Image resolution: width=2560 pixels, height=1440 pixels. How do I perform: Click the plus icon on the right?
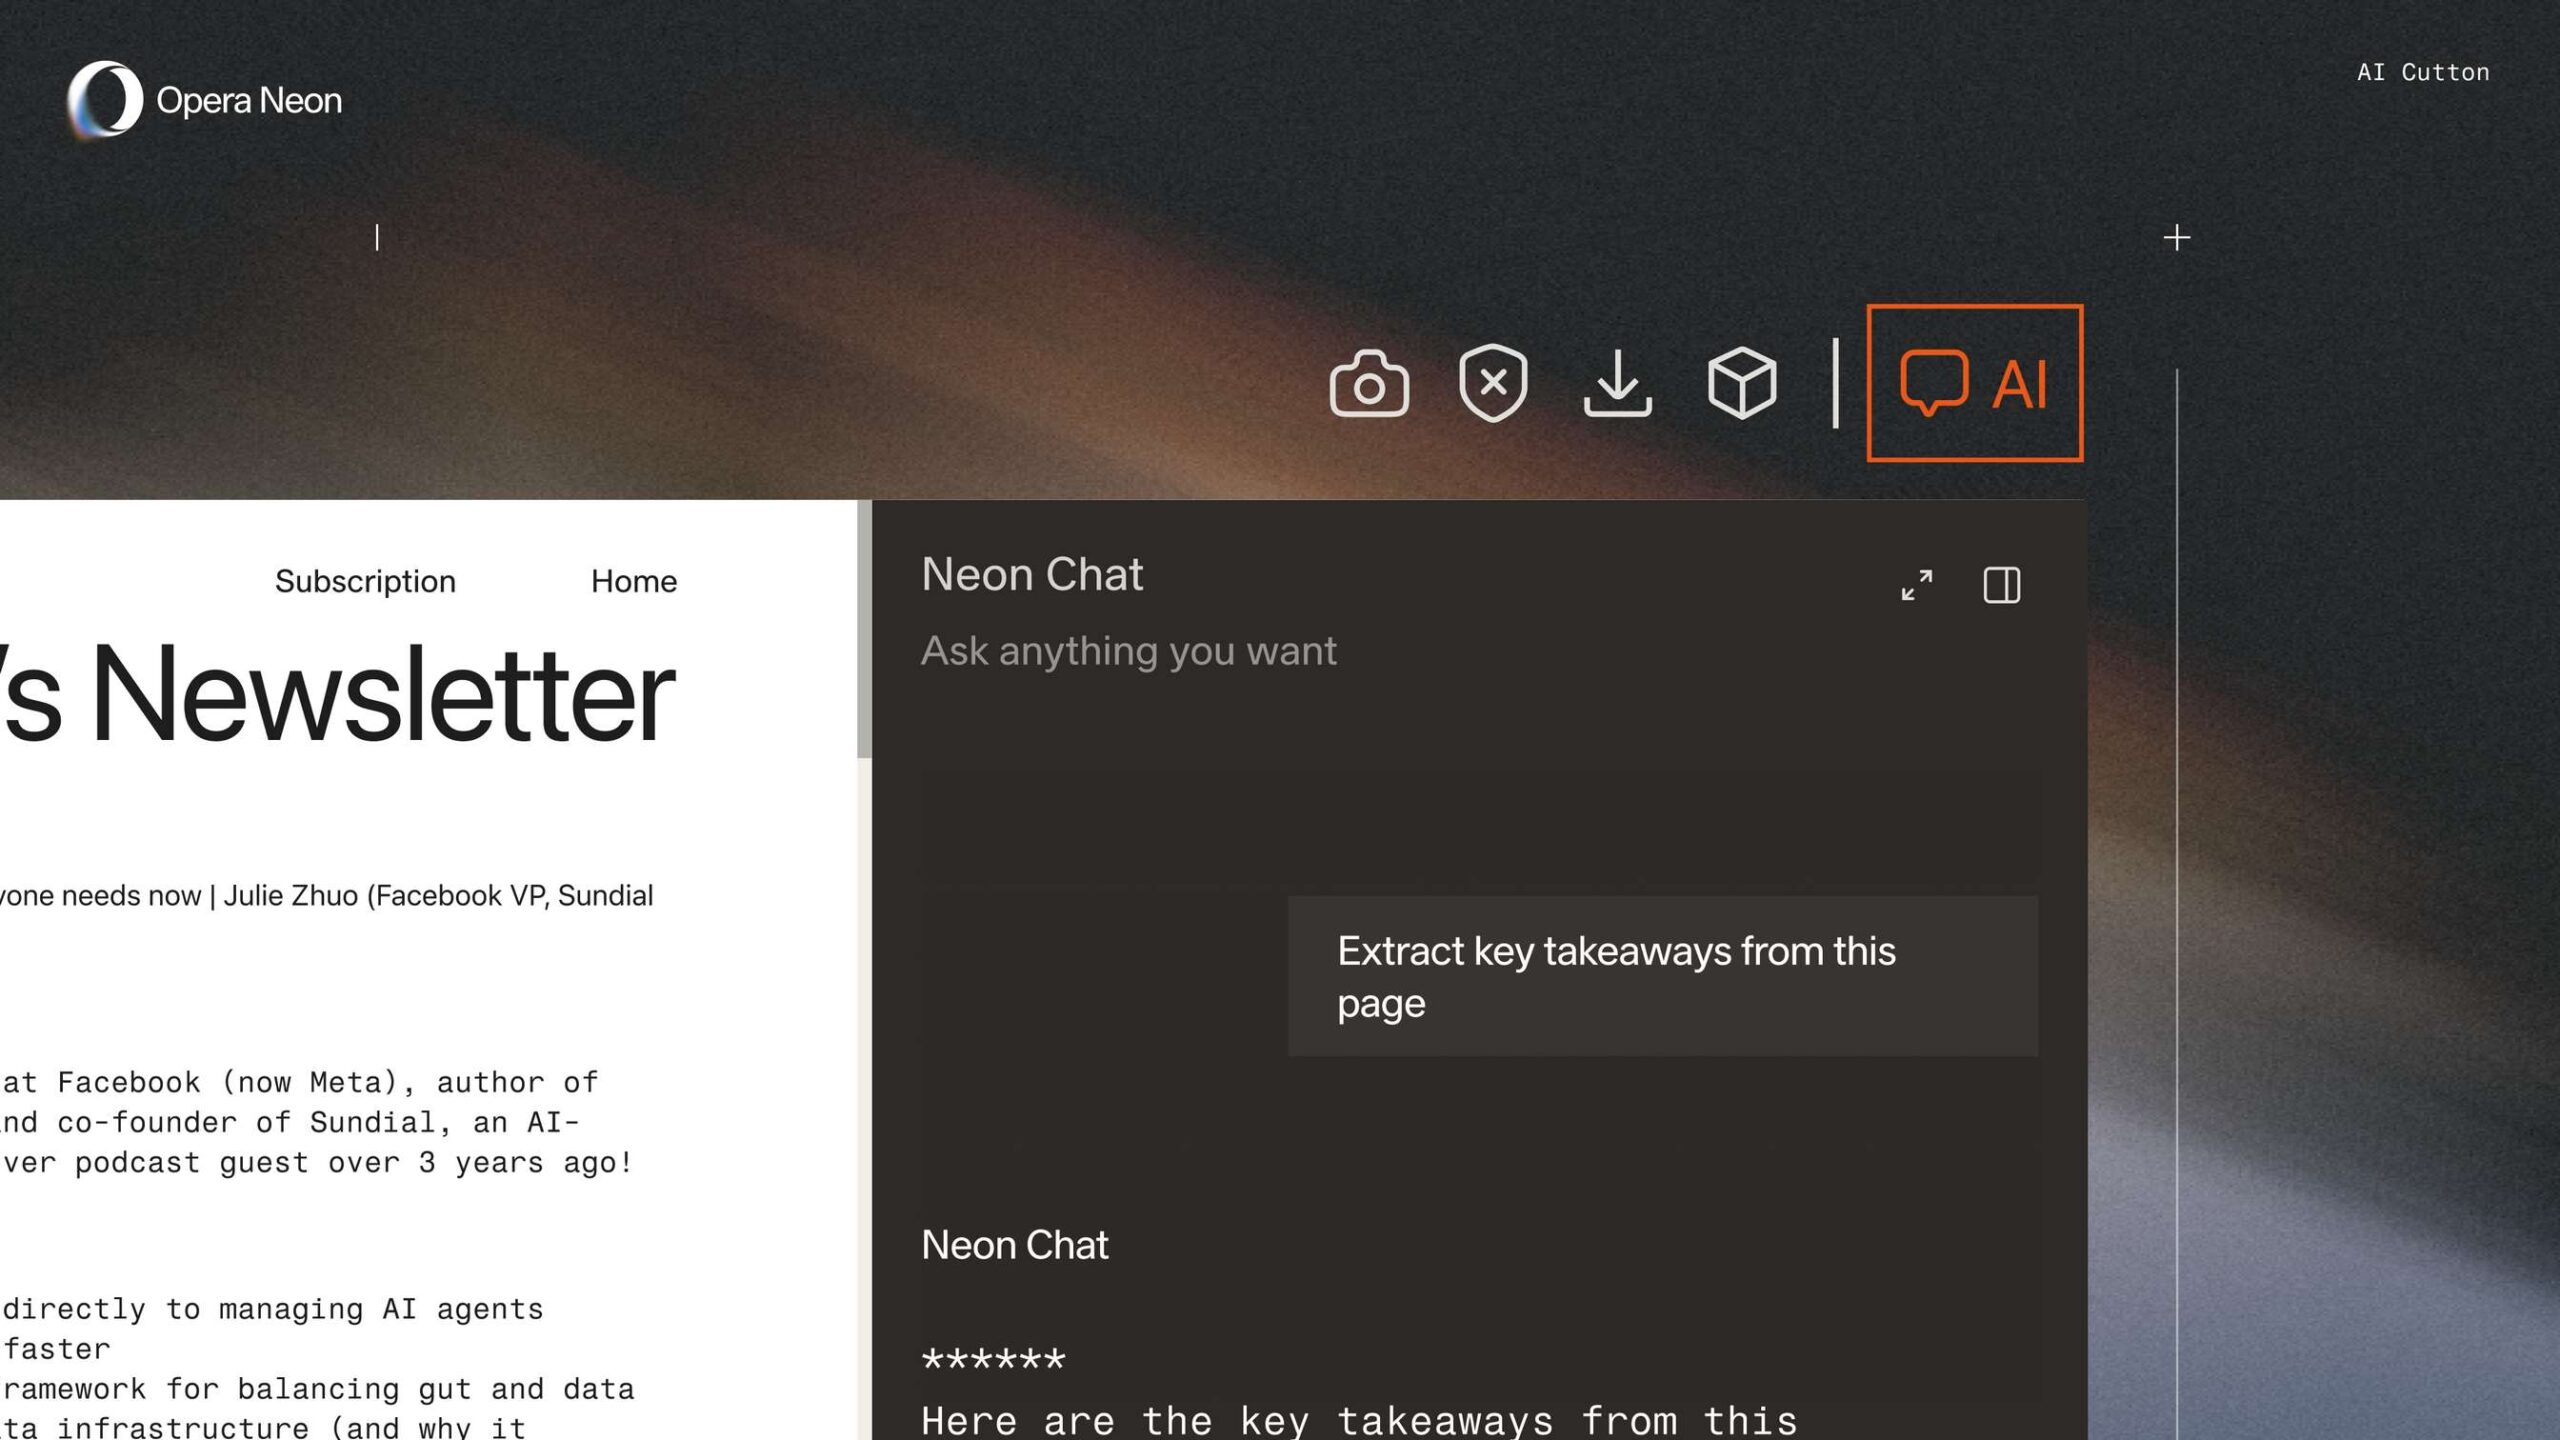point(2176,238)
